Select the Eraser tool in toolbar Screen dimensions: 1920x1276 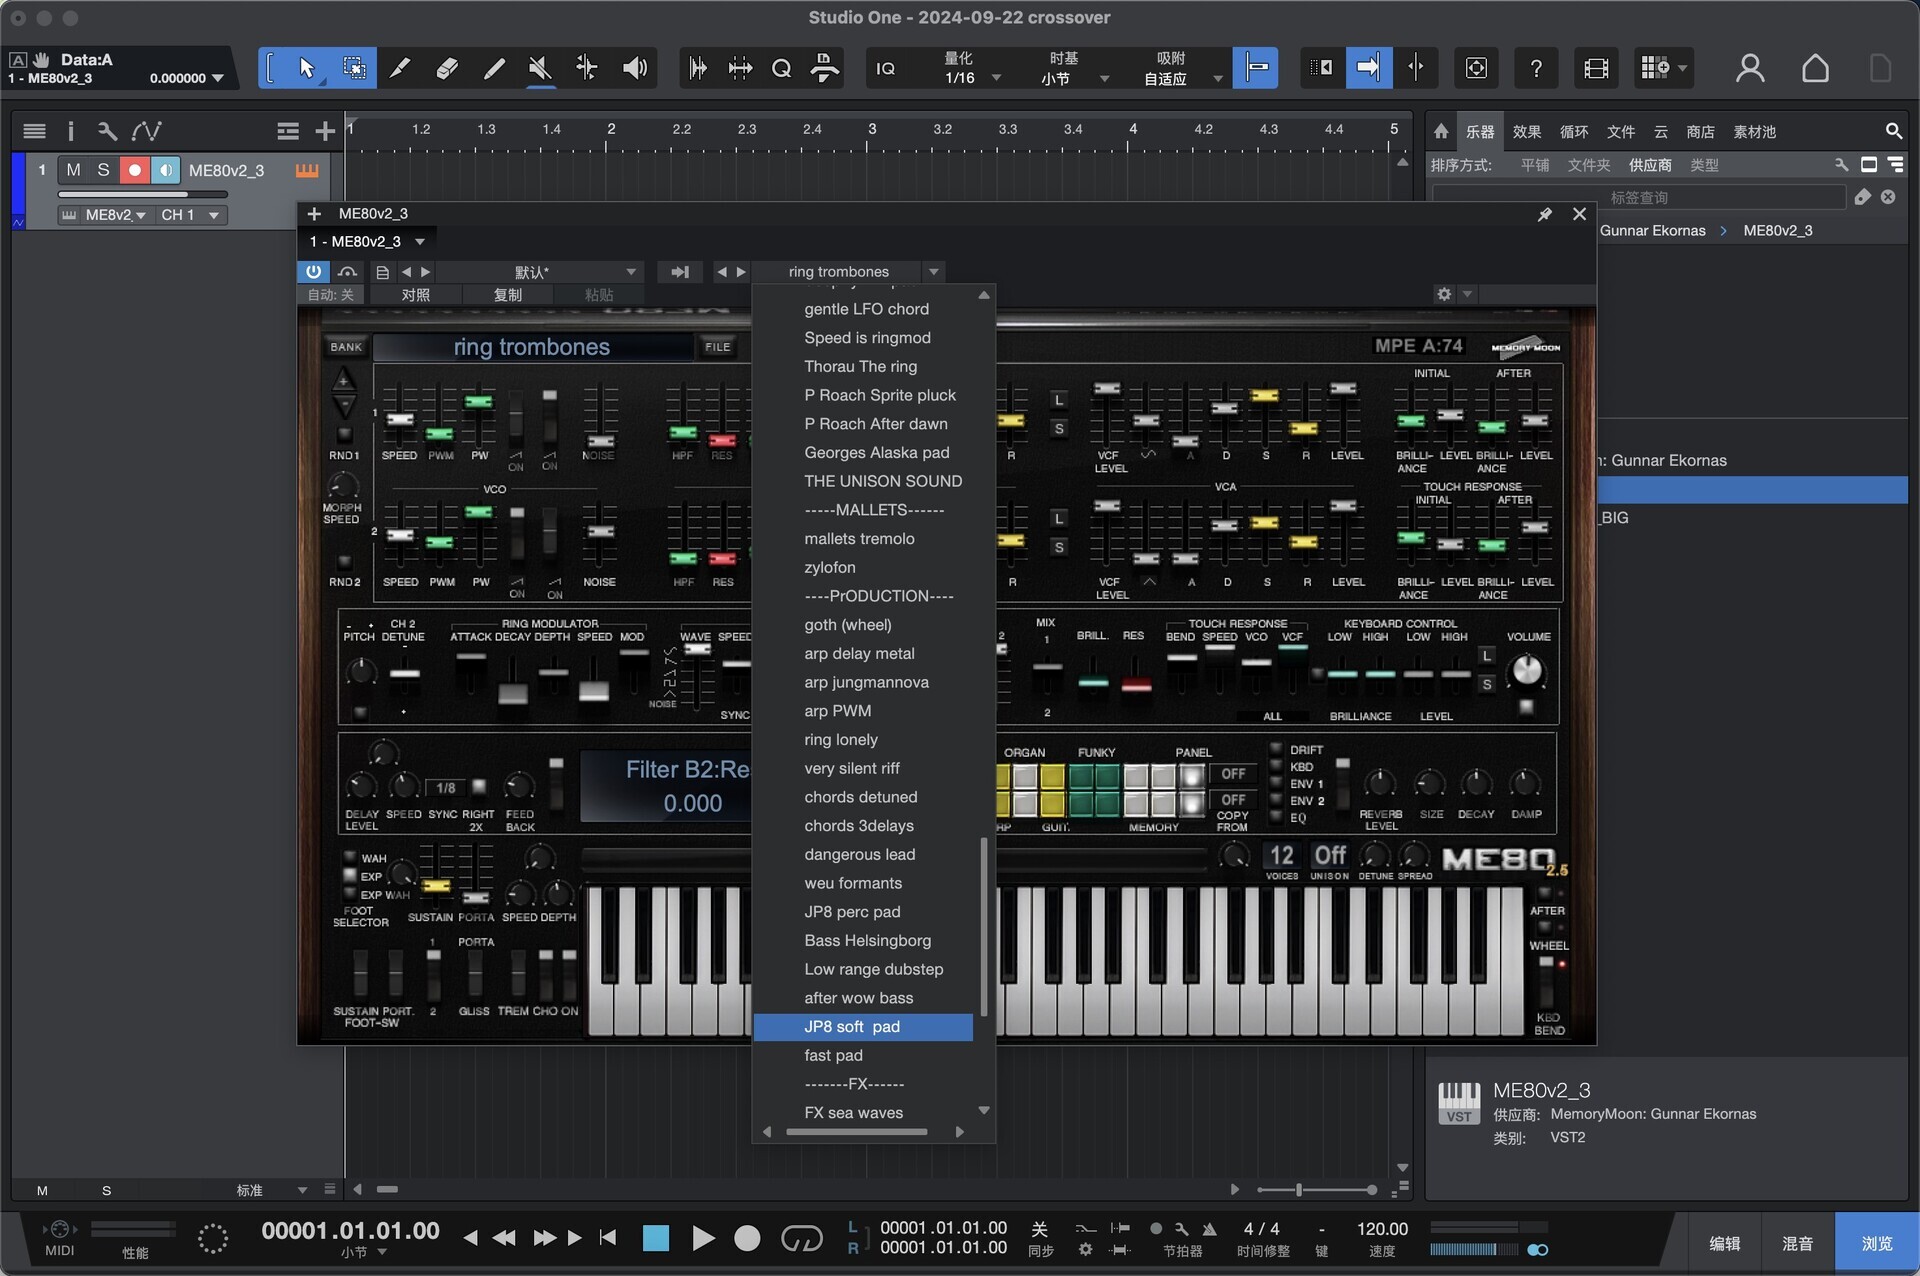pos(447,68)
